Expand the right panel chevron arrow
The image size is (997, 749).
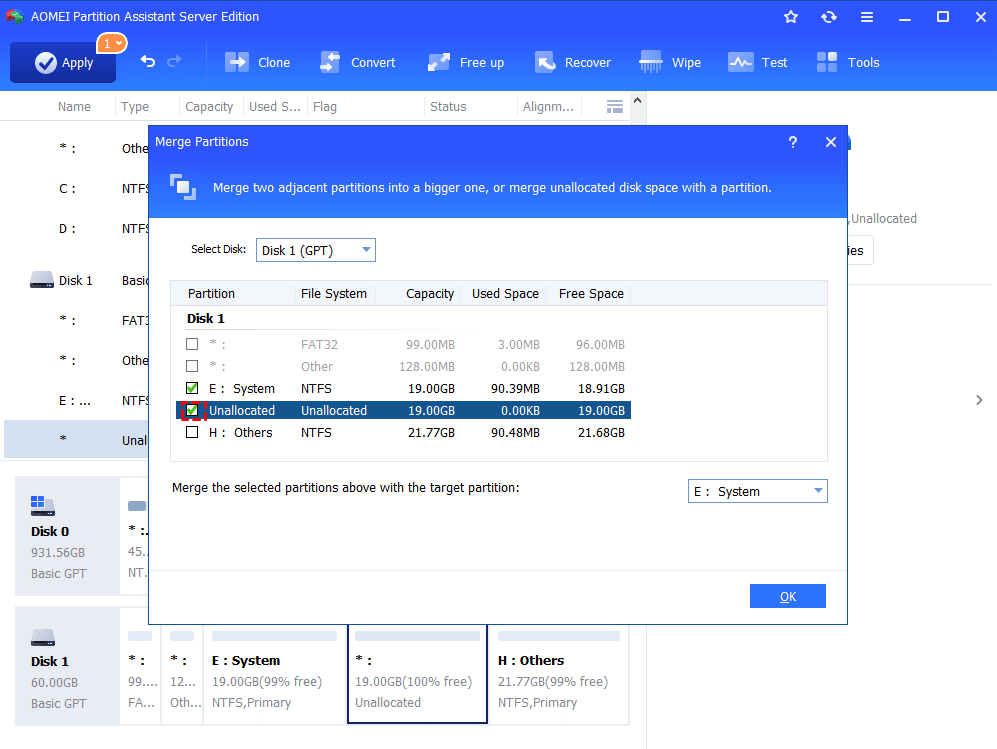pos(979,400)
